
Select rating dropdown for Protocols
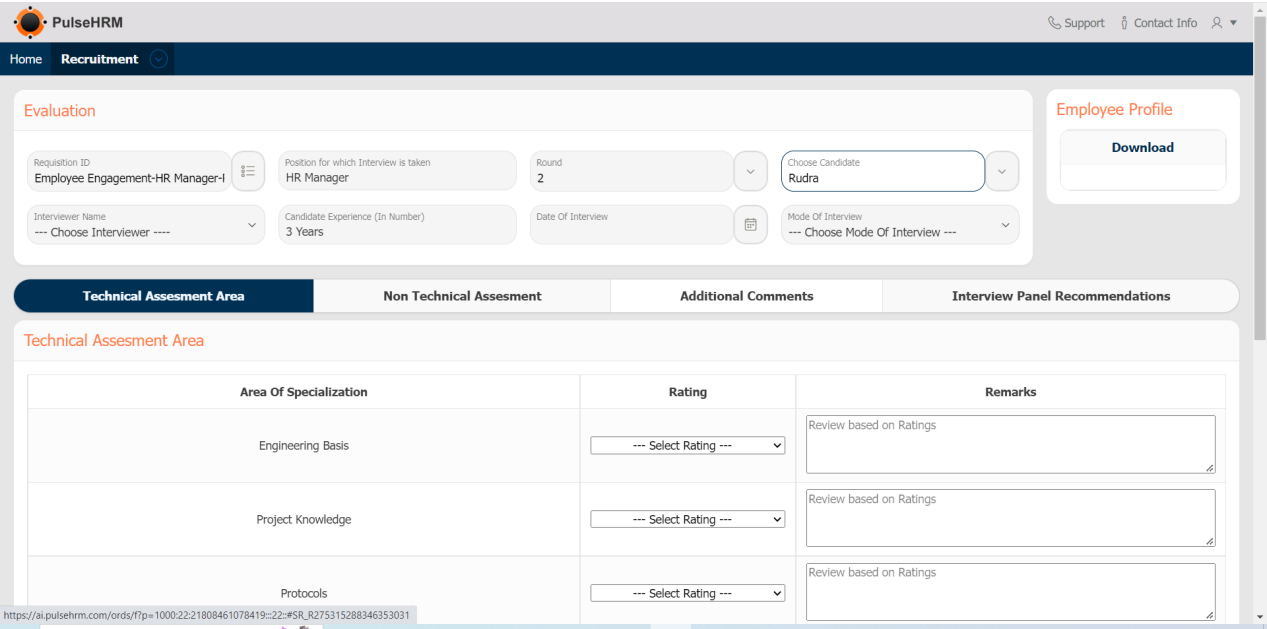[x=688, y=594]
